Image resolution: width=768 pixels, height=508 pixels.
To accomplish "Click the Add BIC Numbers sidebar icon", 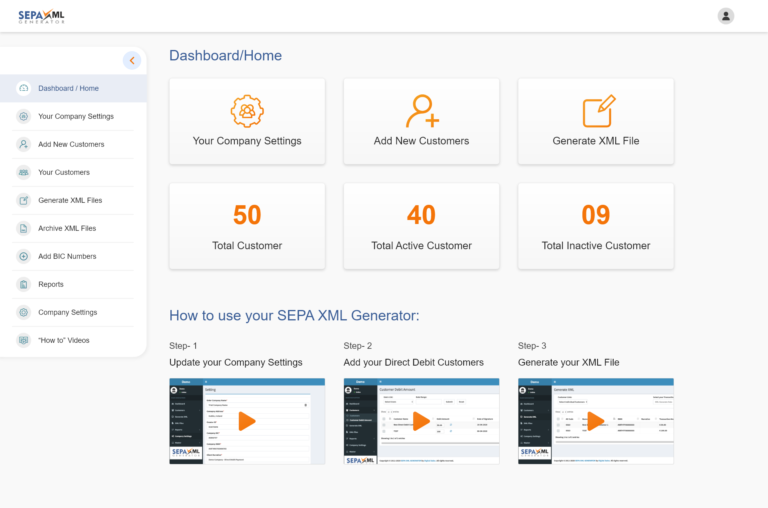I will [x=24, y=256].
